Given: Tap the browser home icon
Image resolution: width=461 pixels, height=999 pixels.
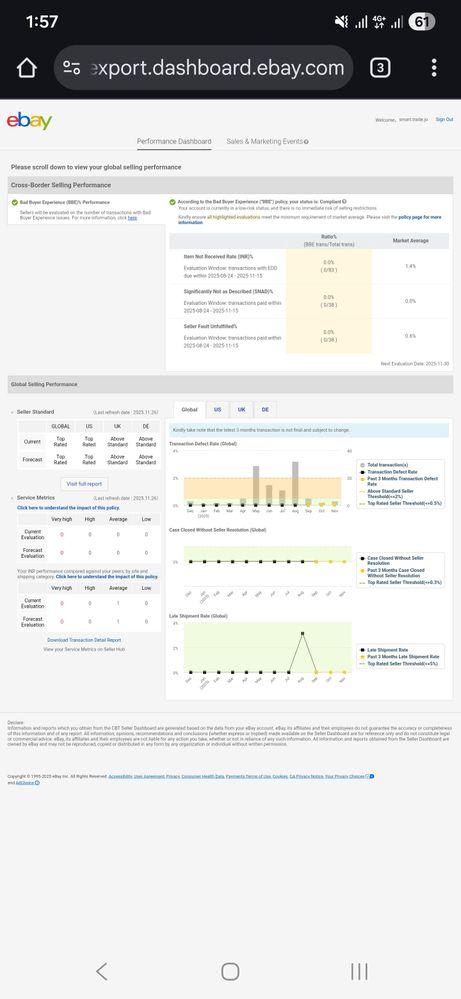Looking at the screenshot, I should point(26,68).
